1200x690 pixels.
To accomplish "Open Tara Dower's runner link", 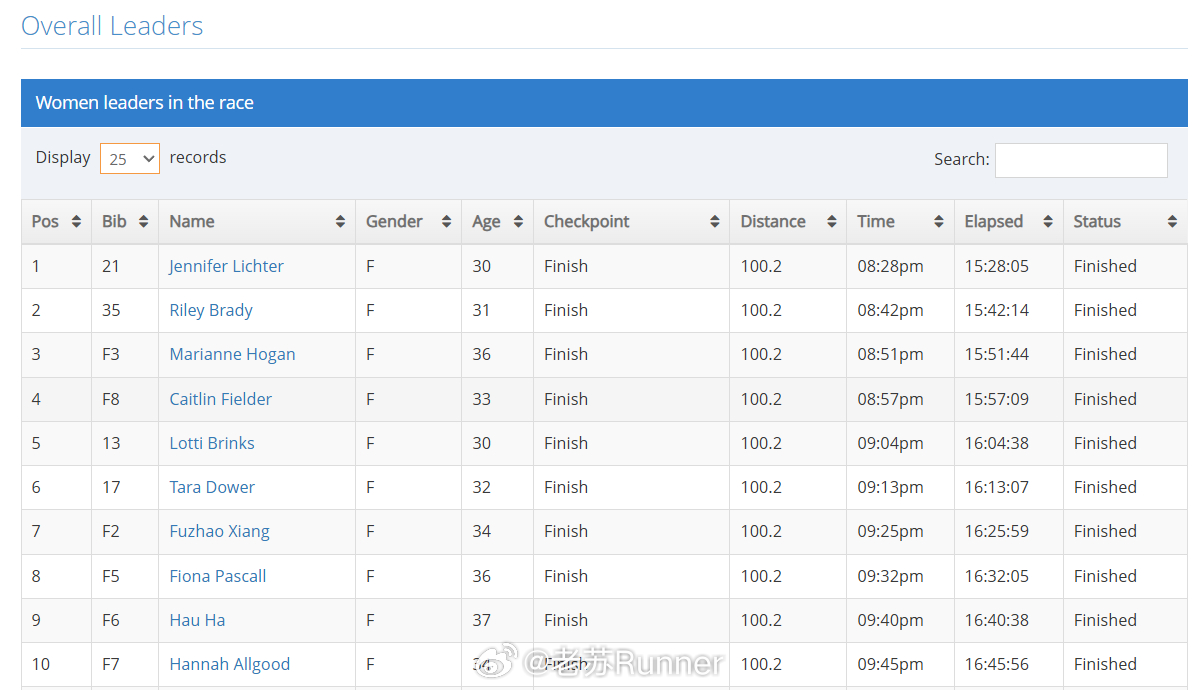I will pyautogui.click(x=212, y=487).
